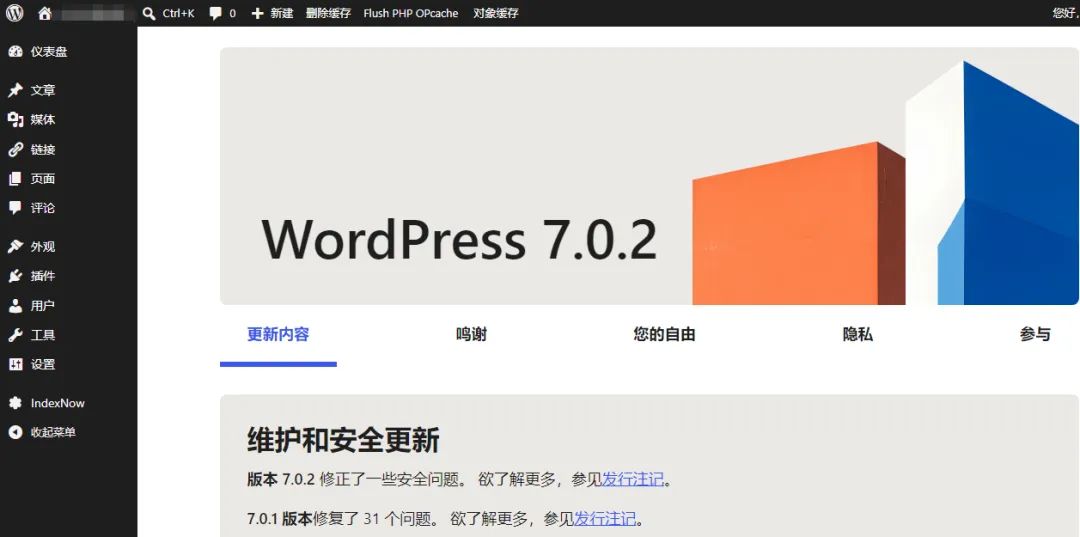
Task: Click the 收起菜单 label
Action: pos(53,432)
